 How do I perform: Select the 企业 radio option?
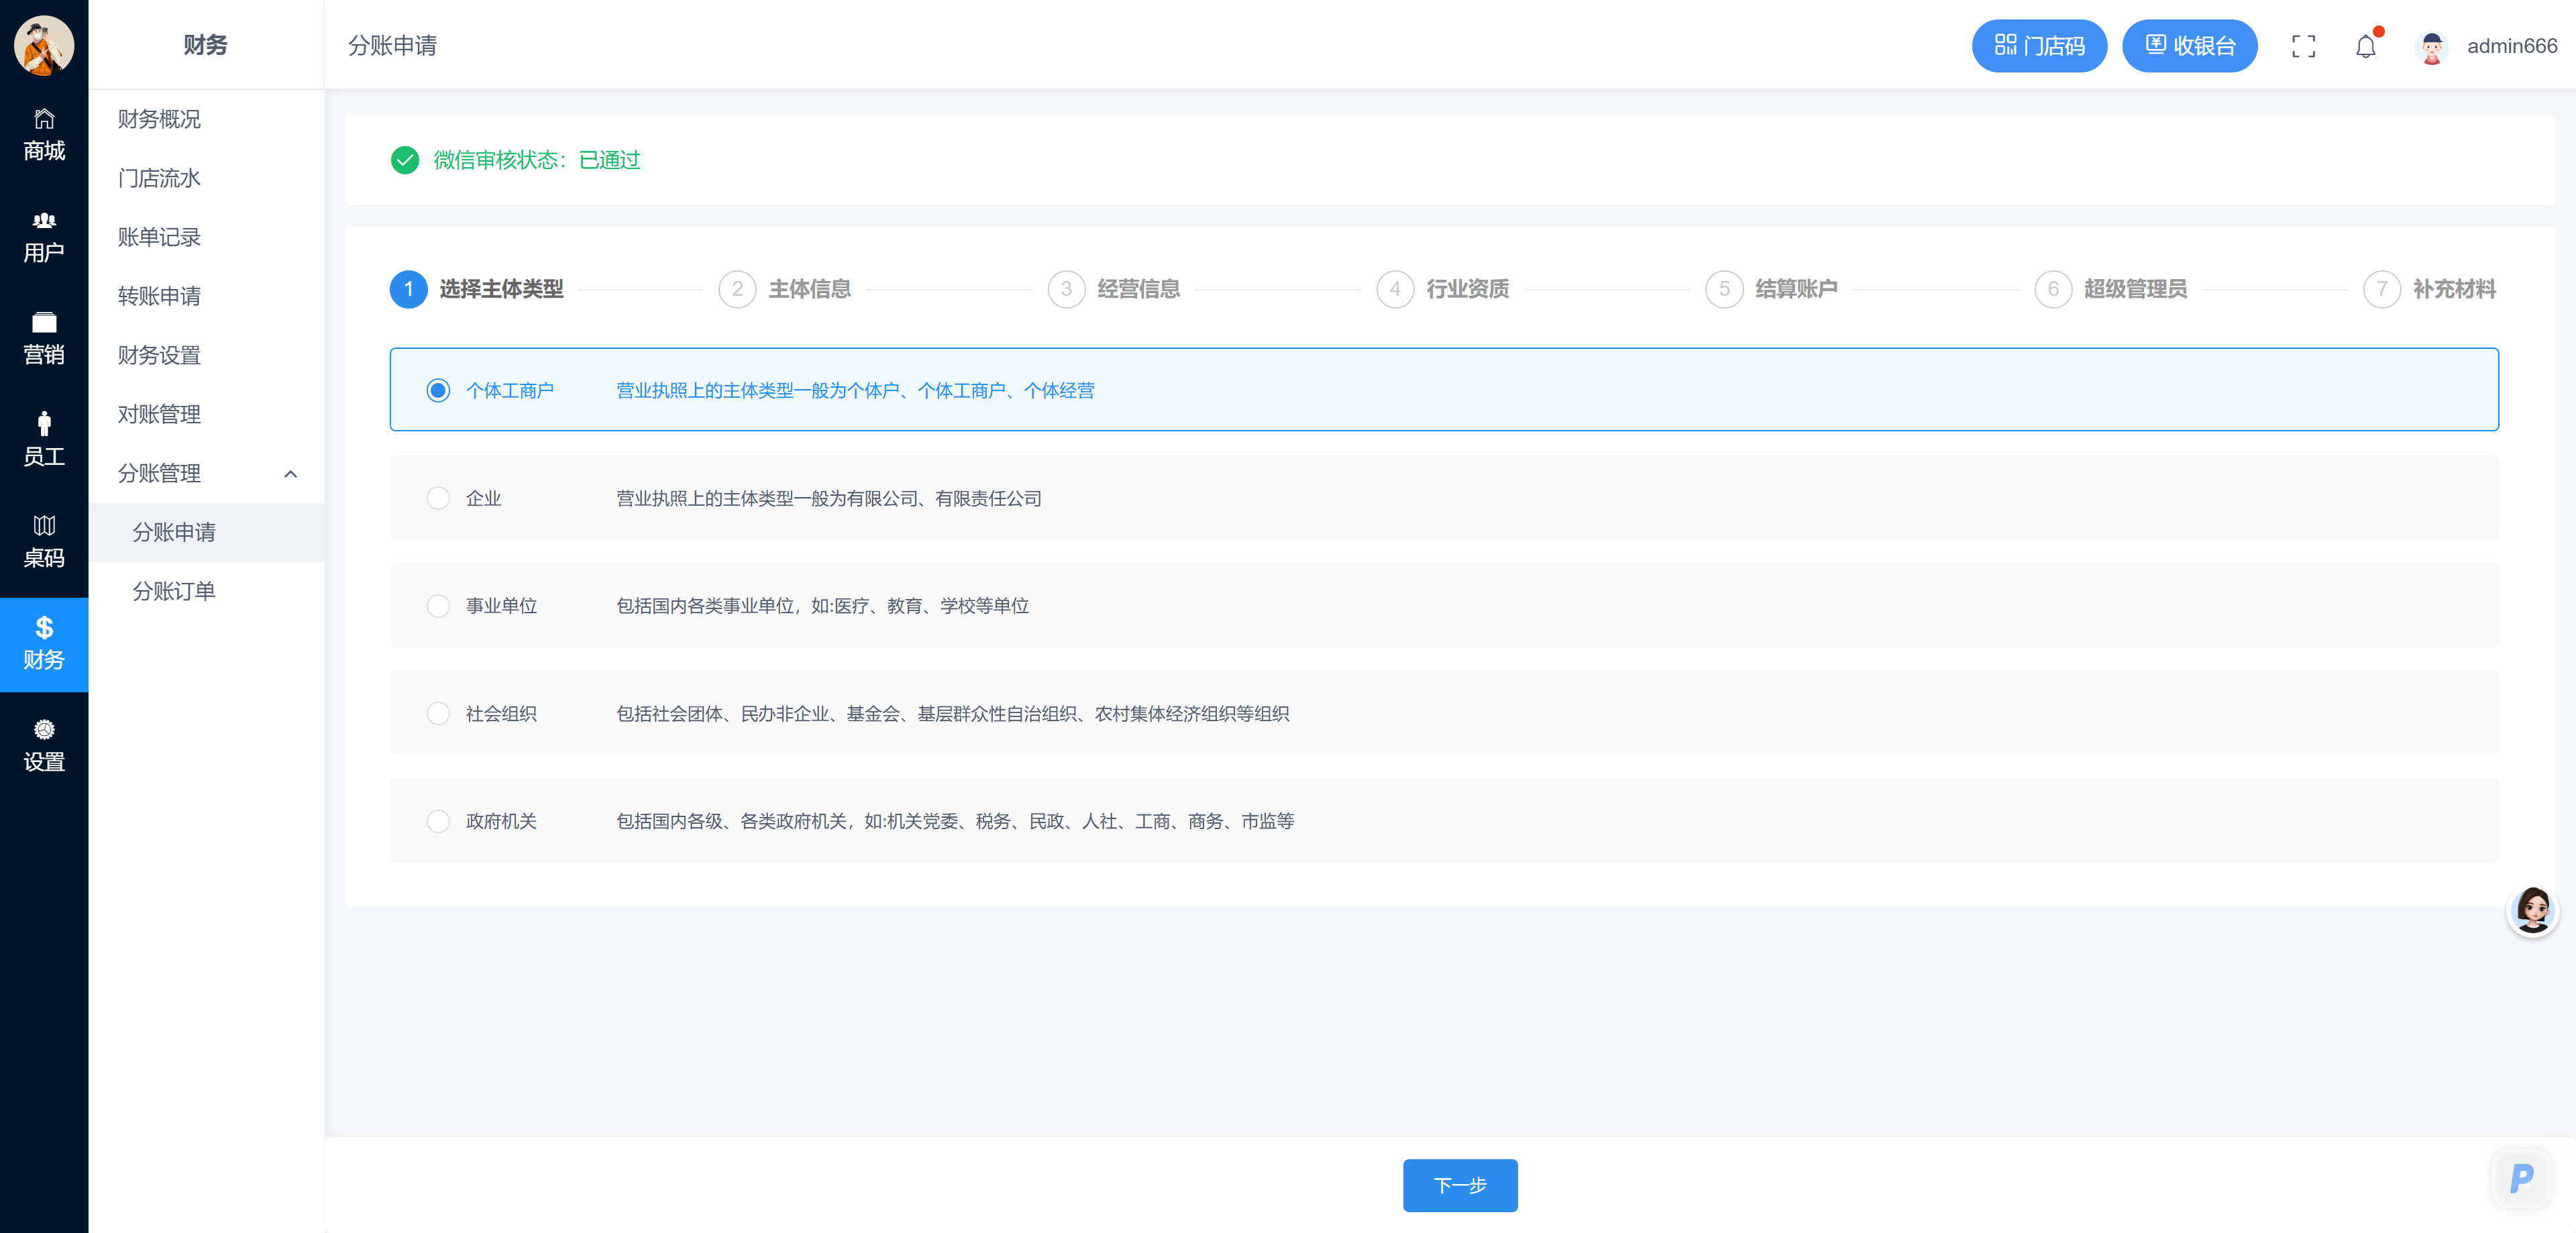click(438, 498)
